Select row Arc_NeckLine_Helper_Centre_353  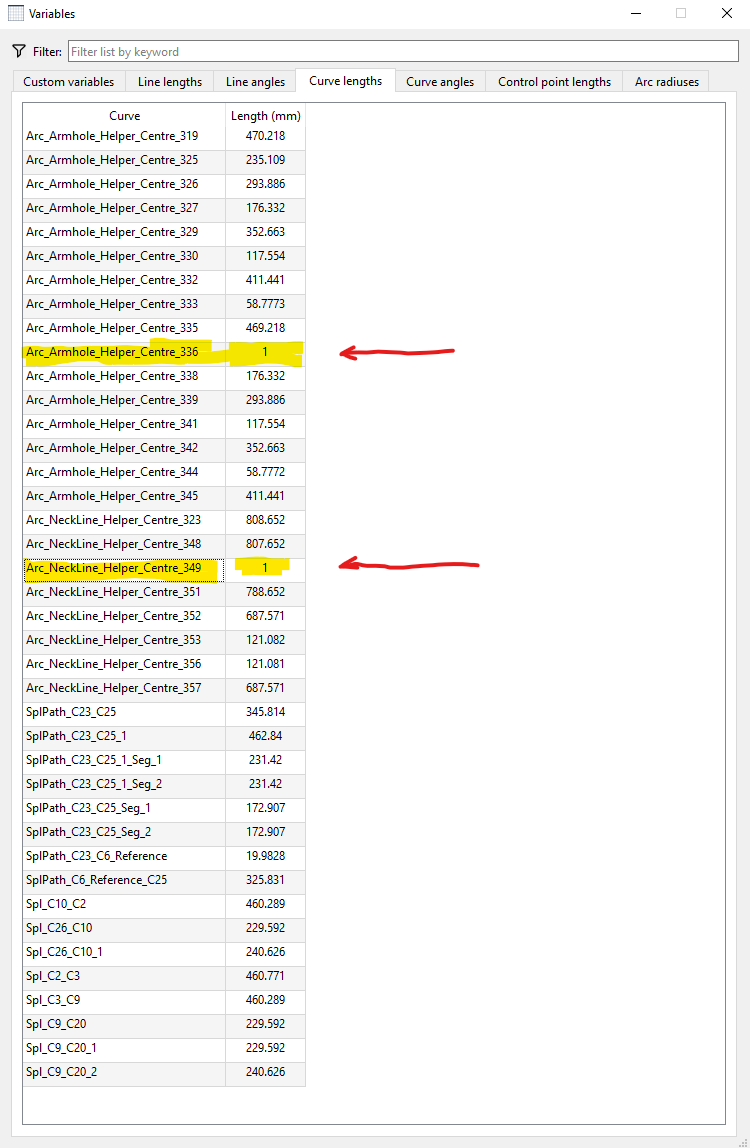[164, 641]
